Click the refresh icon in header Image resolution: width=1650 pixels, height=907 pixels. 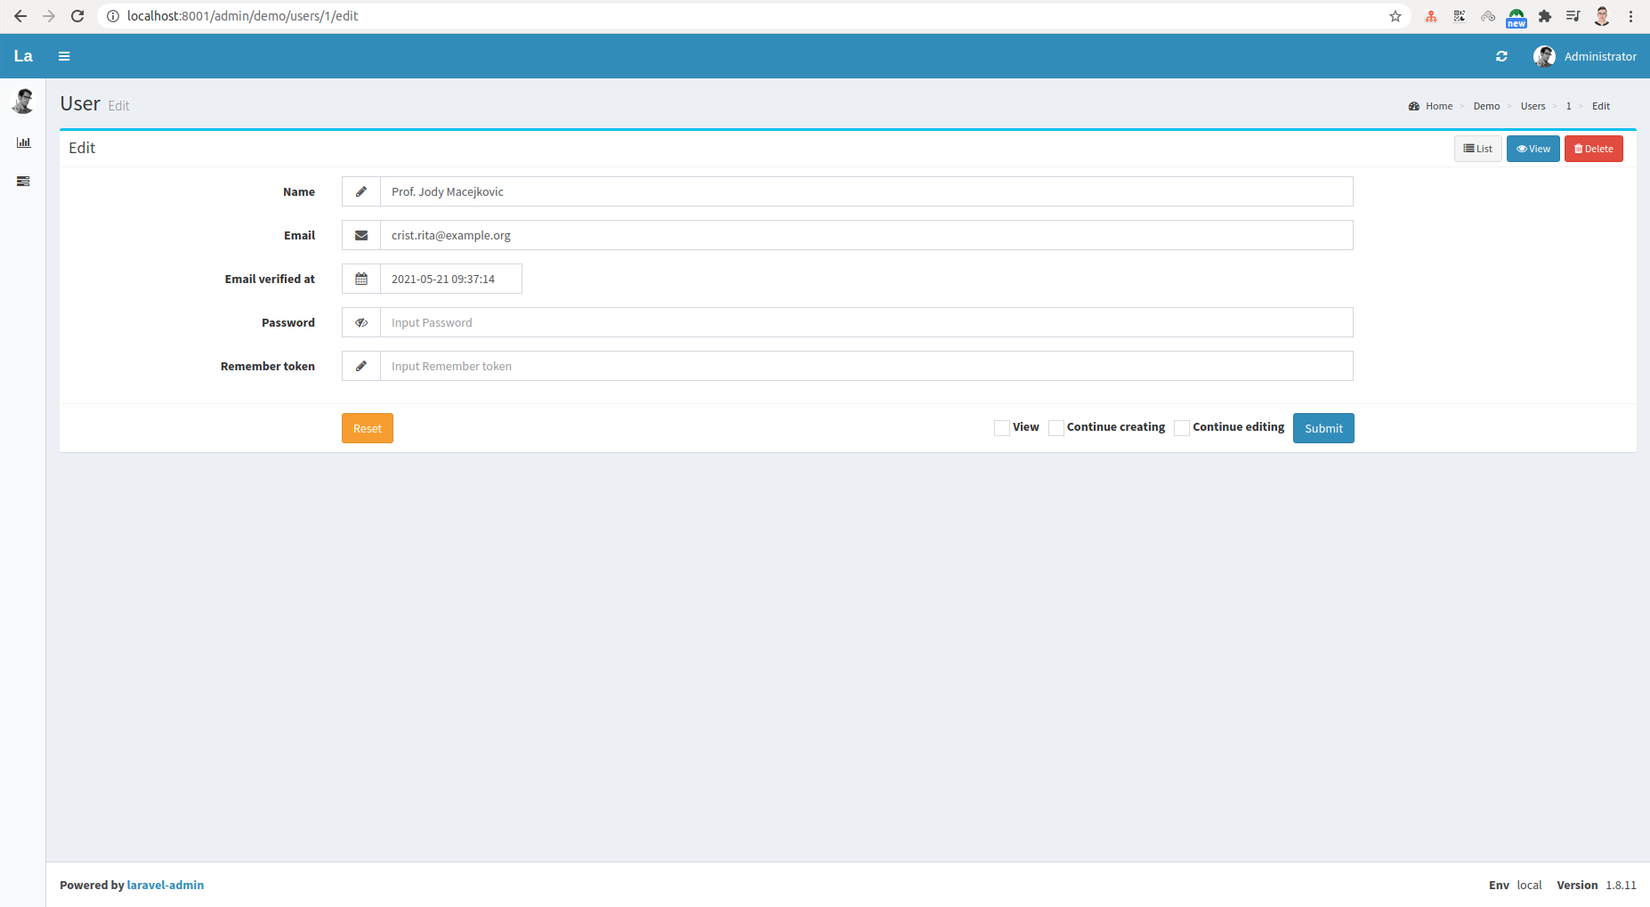[x=1501, y=56]
